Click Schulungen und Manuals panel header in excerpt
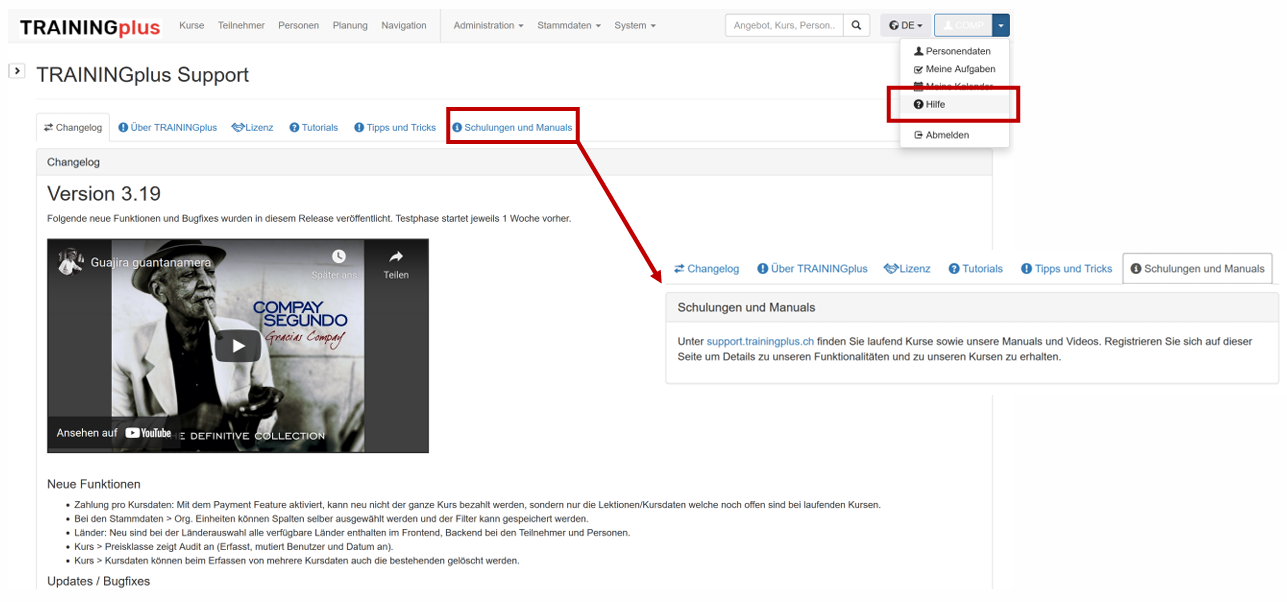This screenshot has width=1287, height=602. click(x=972, y=308)
